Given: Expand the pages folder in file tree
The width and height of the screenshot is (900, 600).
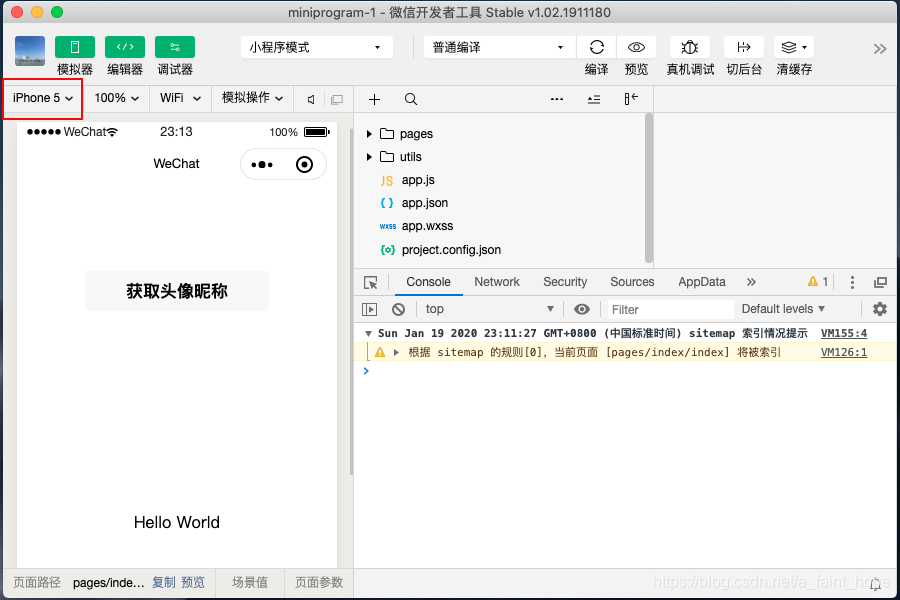Looking at the screenshot, I should tap(369, 133).
